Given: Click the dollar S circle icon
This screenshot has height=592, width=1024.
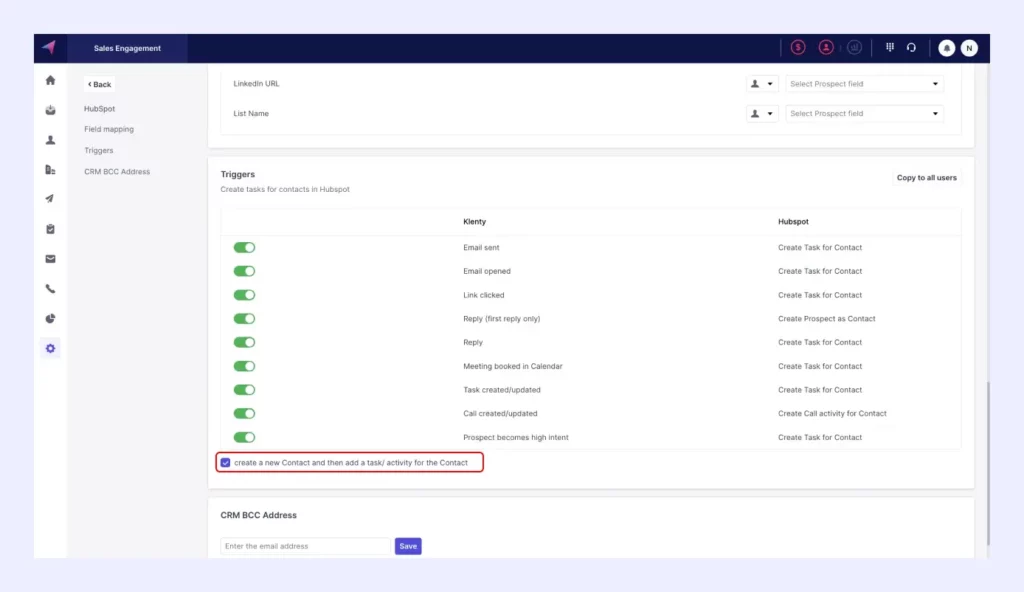Looking at the screenshot, I should (797, 48).
